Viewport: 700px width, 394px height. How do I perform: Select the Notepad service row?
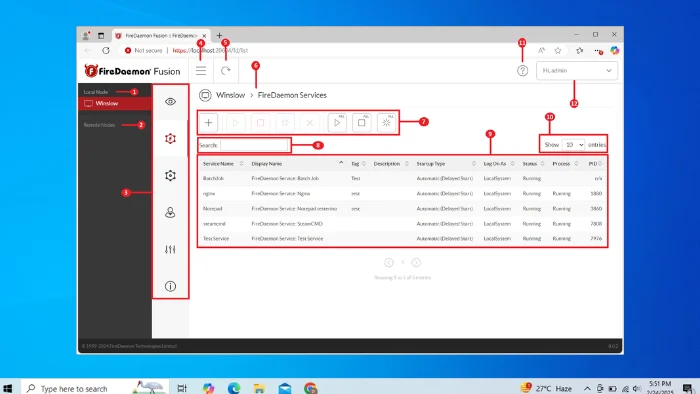(402, 209)
